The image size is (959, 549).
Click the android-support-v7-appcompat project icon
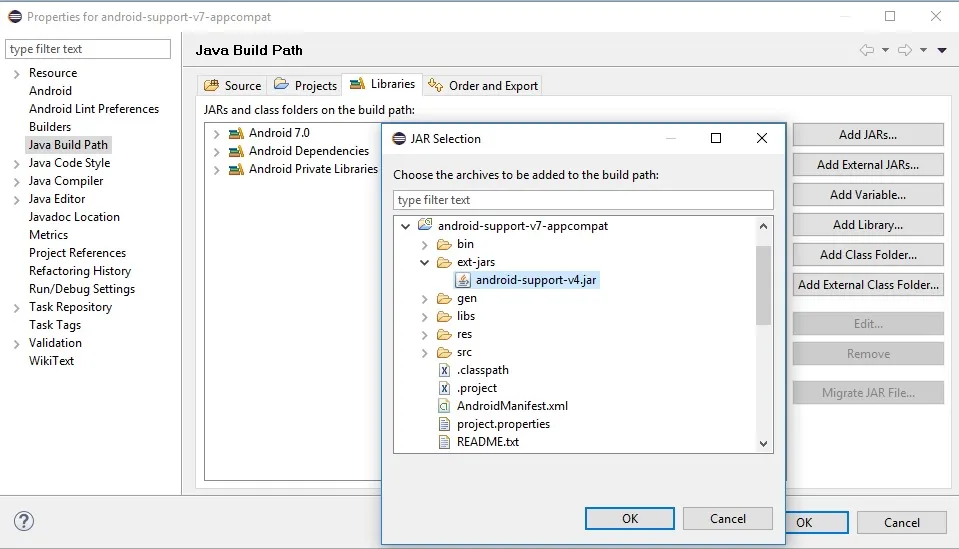click(x=425, y=225)
